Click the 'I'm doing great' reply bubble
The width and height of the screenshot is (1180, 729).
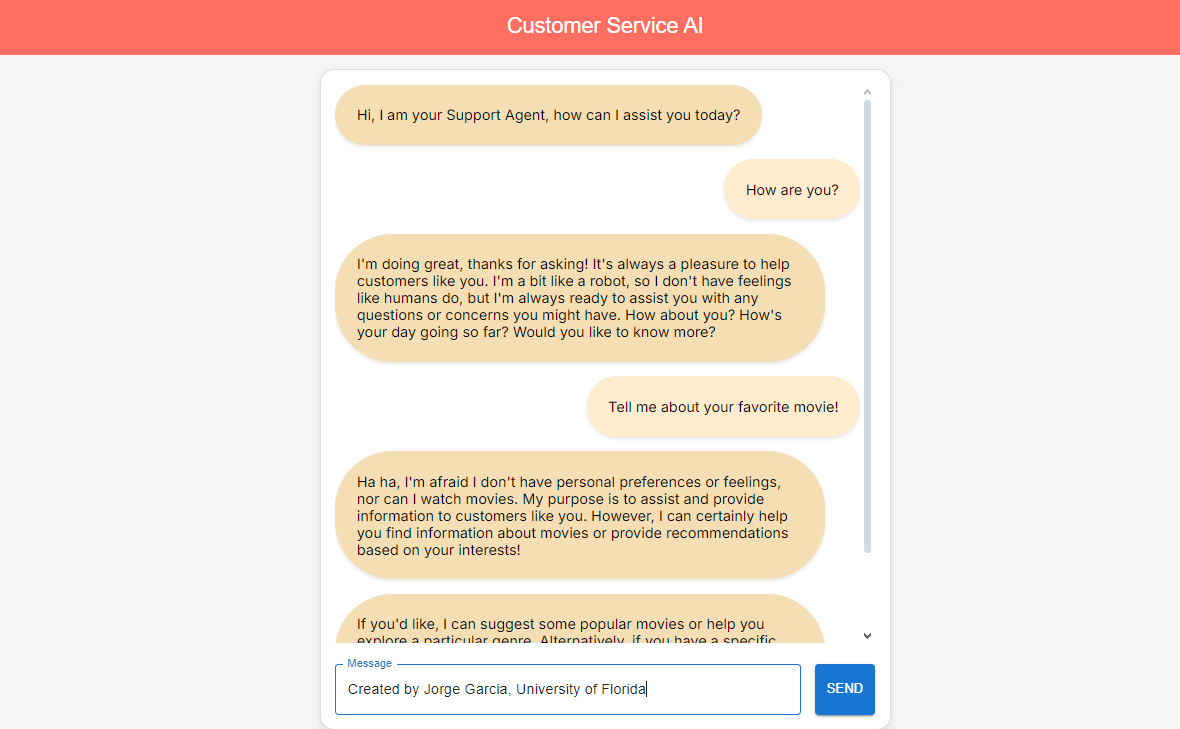pos(579,298)
